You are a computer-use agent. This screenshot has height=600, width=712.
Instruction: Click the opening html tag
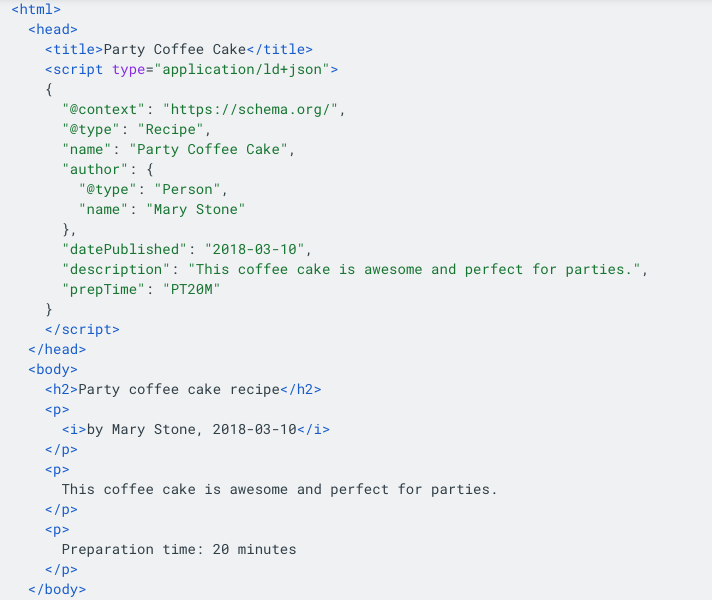[36, 10]
